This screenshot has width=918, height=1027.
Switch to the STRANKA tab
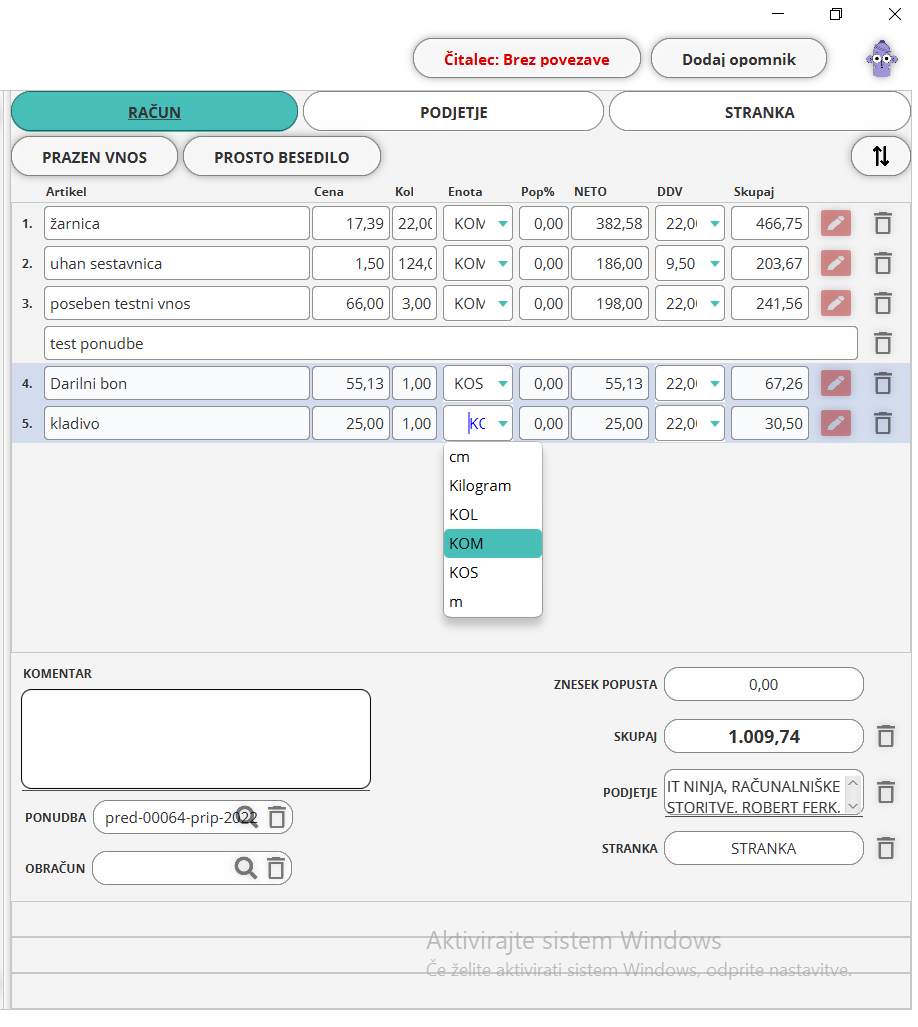tap(760, 111)
